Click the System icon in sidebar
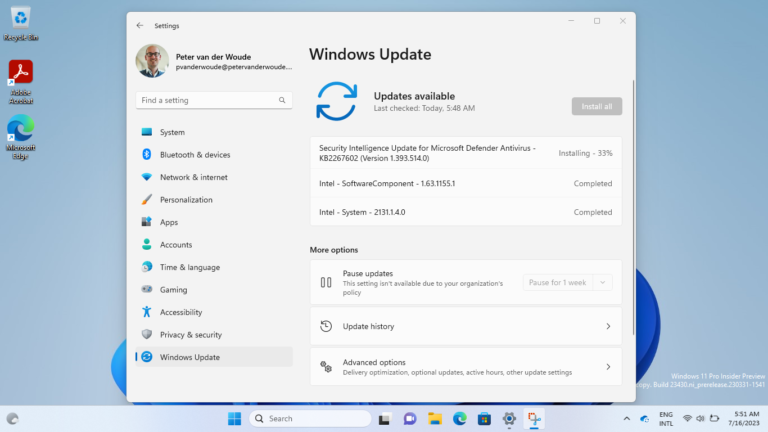768x432 pixels. [x=147, y=132]
